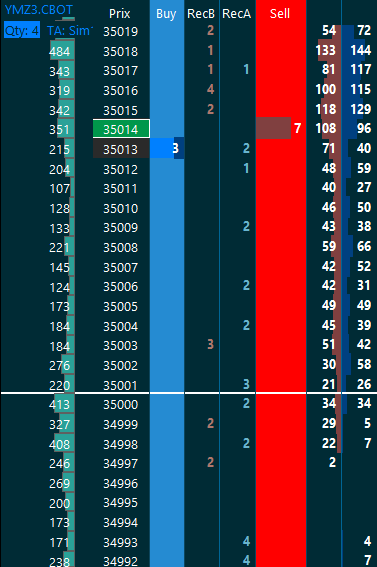
Task: Click price 35019
Action: tap(120, 31)
